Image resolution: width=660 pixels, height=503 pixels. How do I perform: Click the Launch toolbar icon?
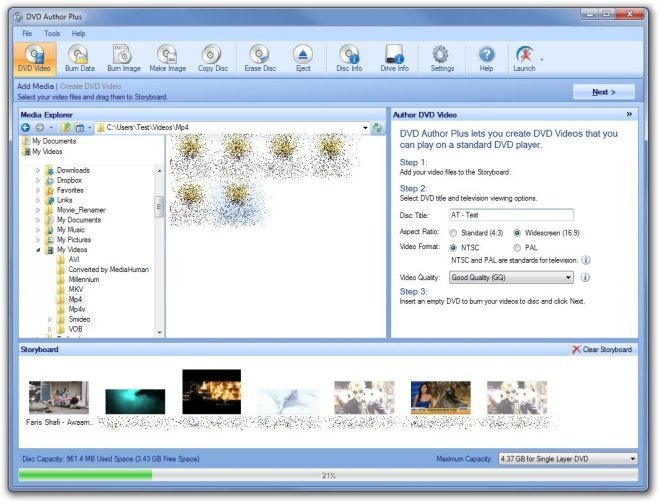click(524, 59)
